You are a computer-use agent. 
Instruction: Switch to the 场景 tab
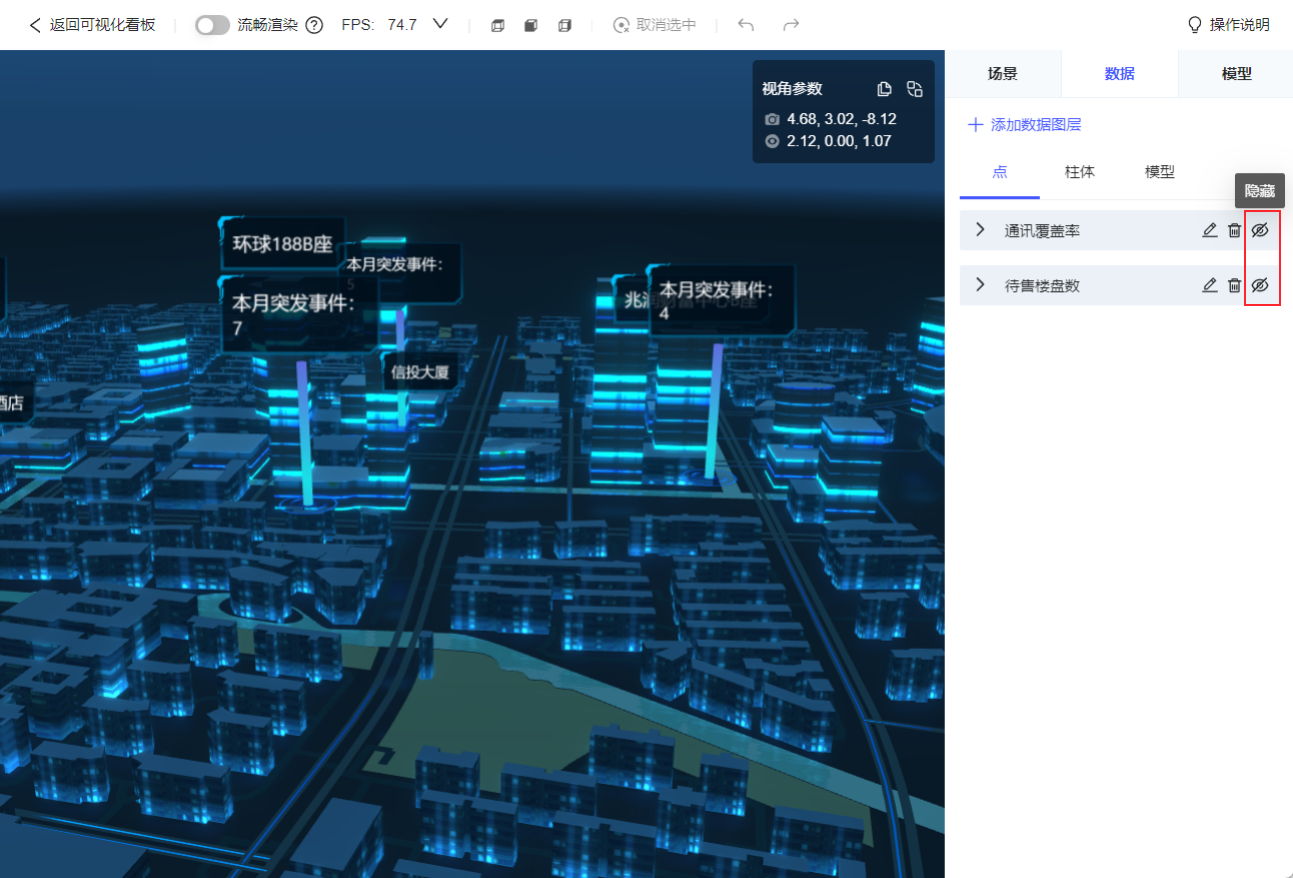tap(1002, 74)
